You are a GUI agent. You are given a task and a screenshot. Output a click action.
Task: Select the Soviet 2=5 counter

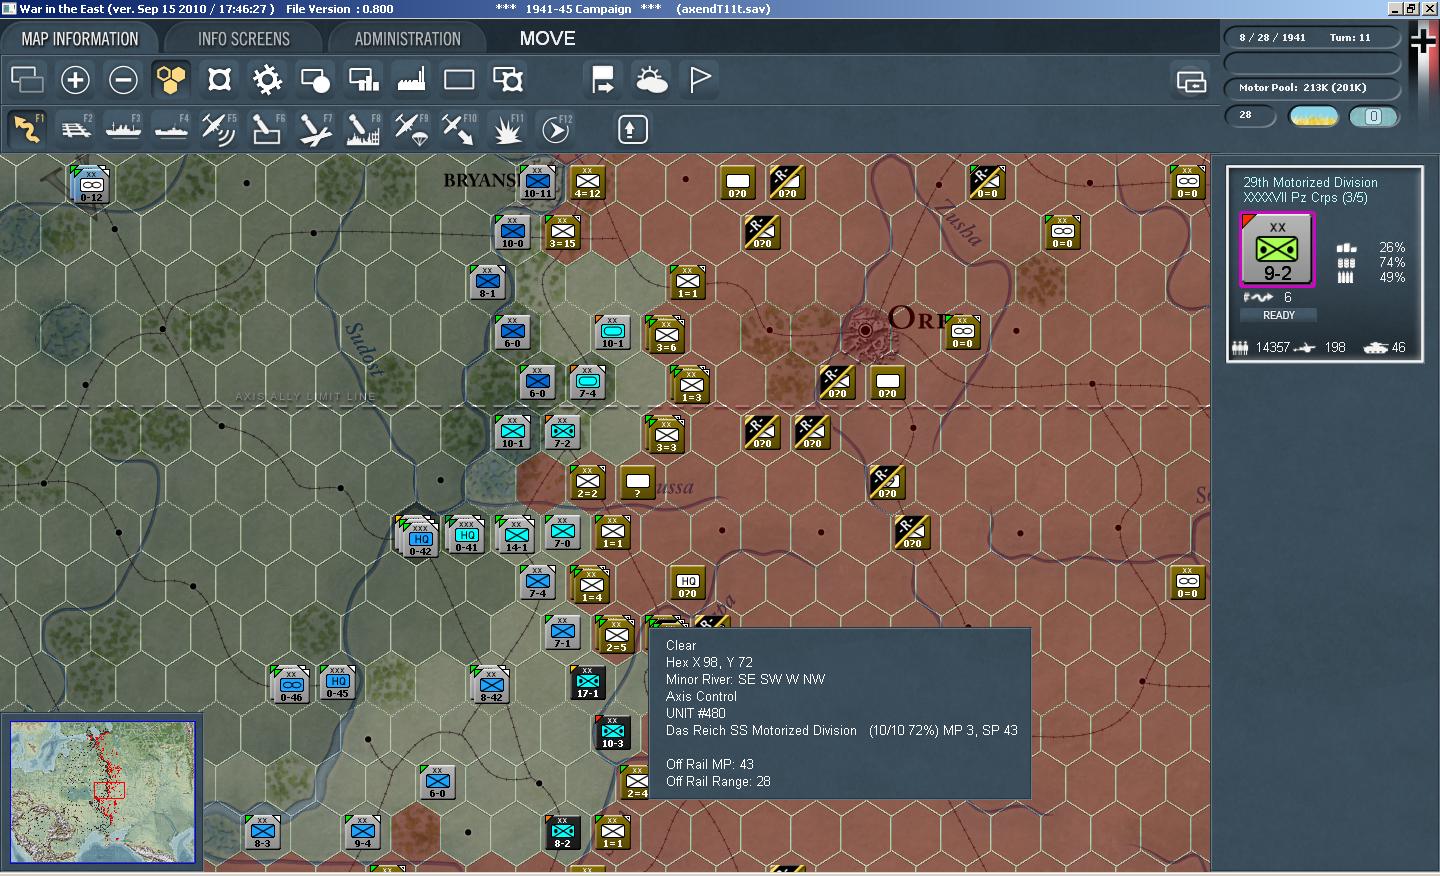[616, 634]
